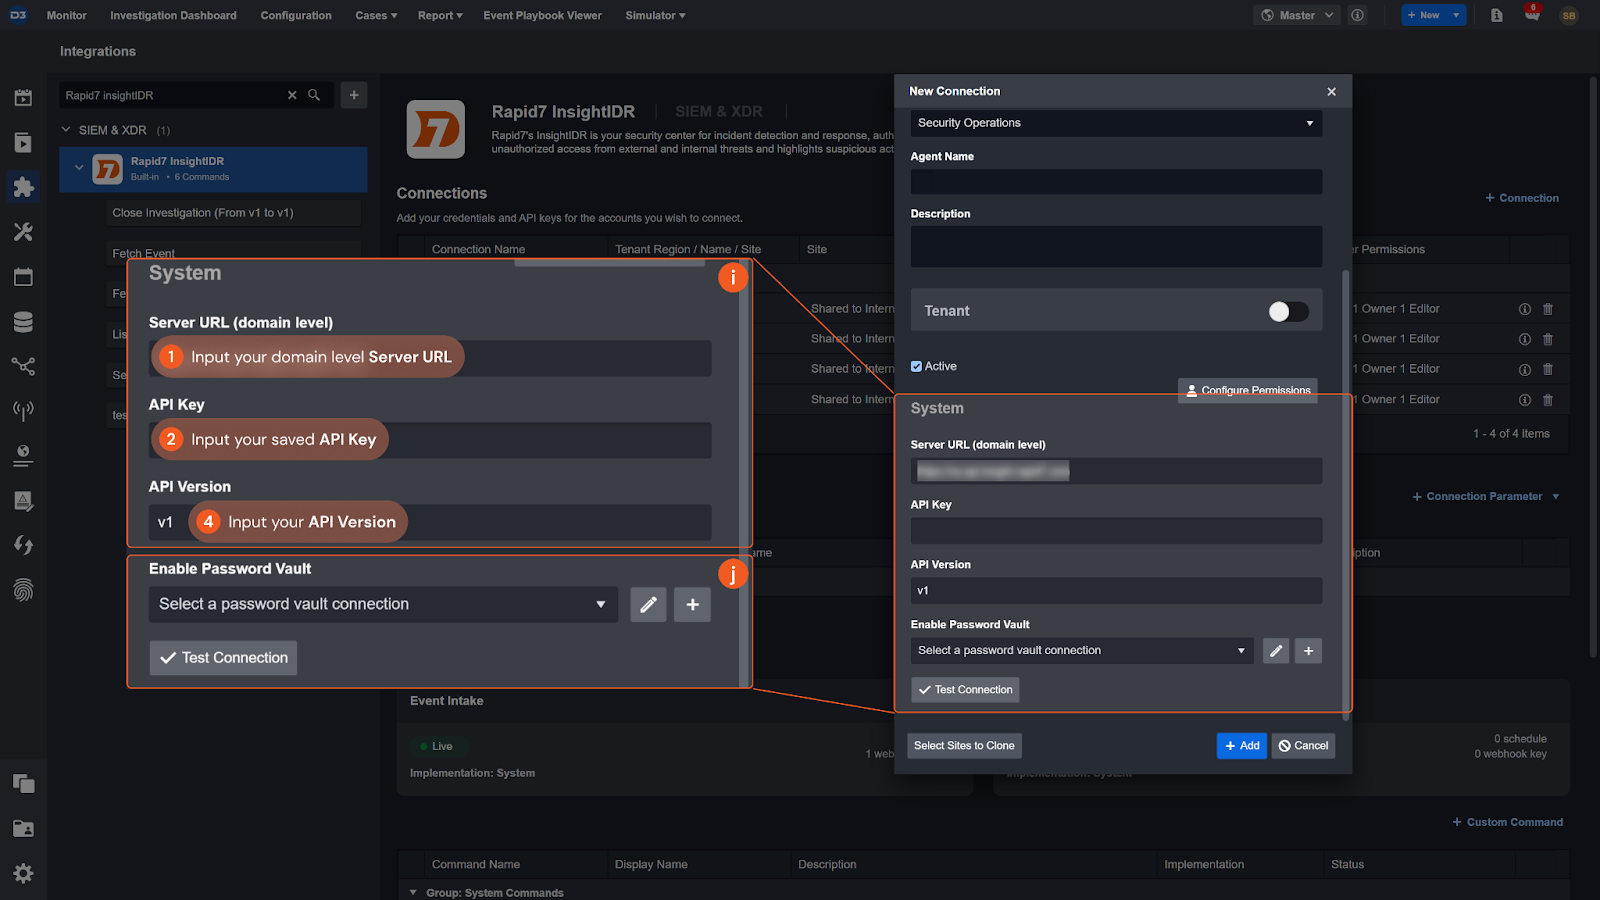This screenshot has height=900, width=1600.
Task: Open the SB user avatar menu
Action: click(1569, 15)
